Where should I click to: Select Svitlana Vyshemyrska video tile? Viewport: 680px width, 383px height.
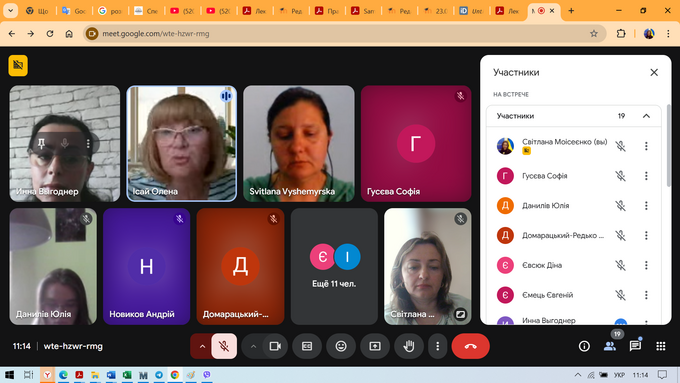(299, 144)
